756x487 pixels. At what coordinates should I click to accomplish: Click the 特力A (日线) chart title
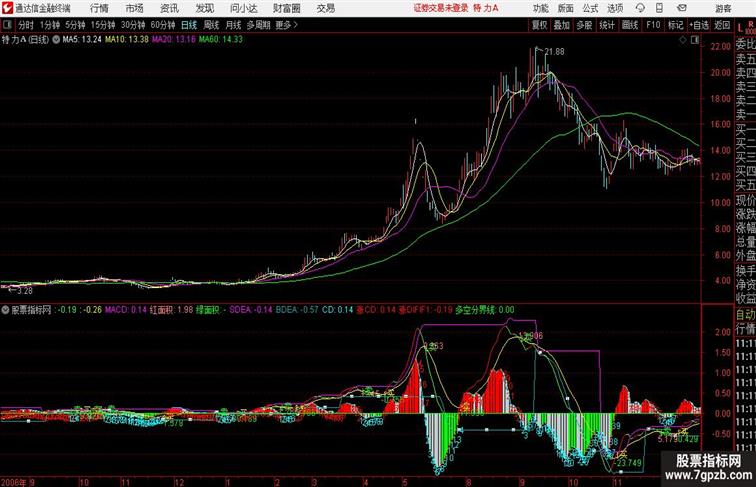[25, 40]
